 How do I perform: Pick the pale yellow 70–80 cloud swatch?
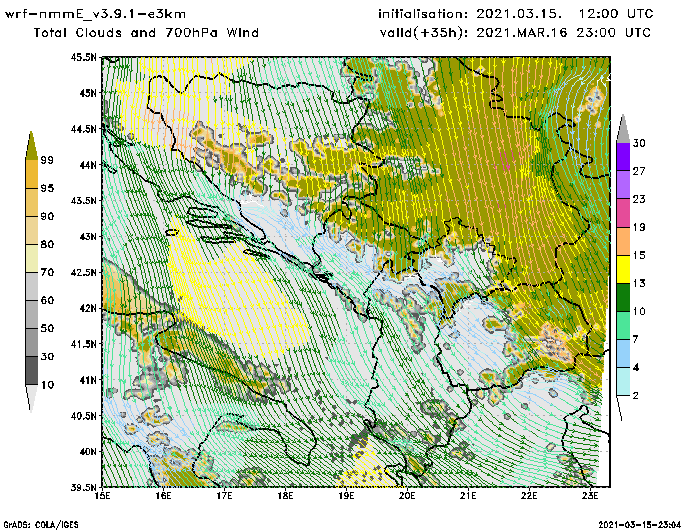[x=32, y=259]
